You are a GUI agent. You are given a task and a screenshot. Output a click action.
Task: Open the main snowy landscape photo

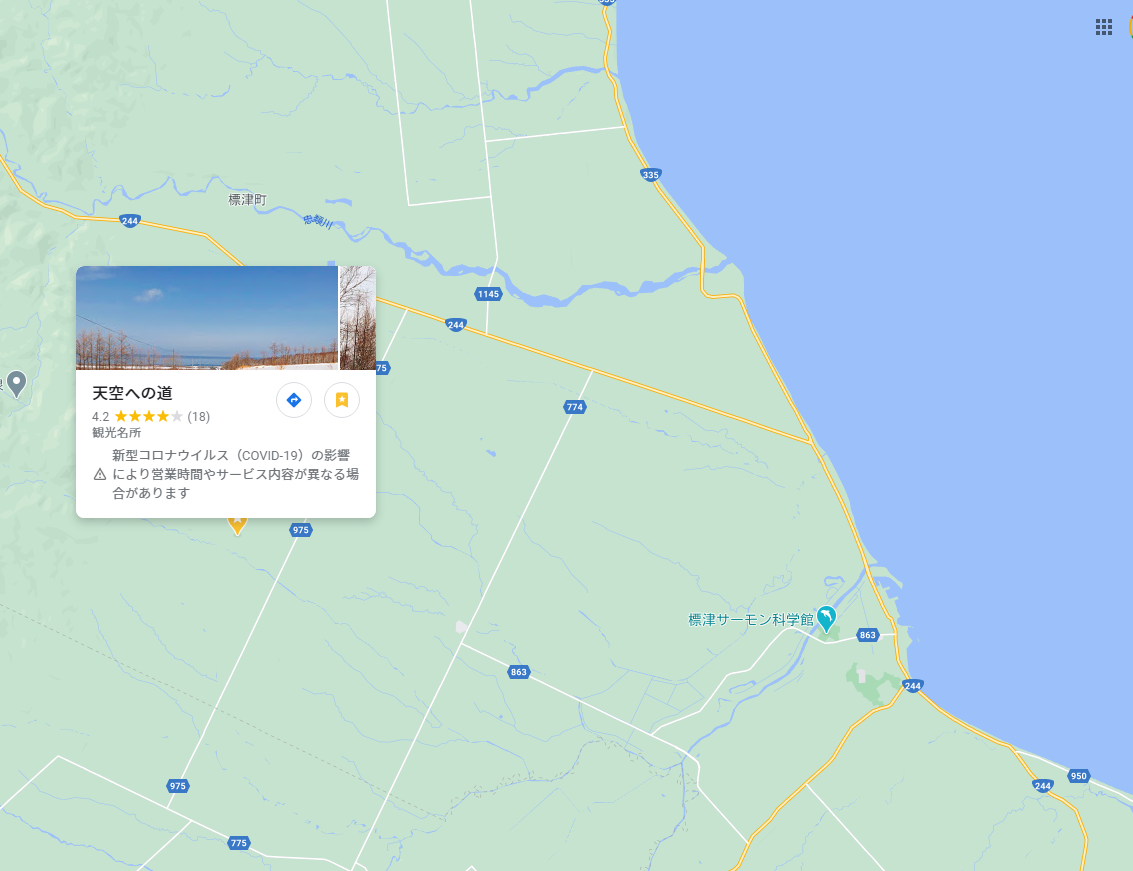(x=207, y=318)
